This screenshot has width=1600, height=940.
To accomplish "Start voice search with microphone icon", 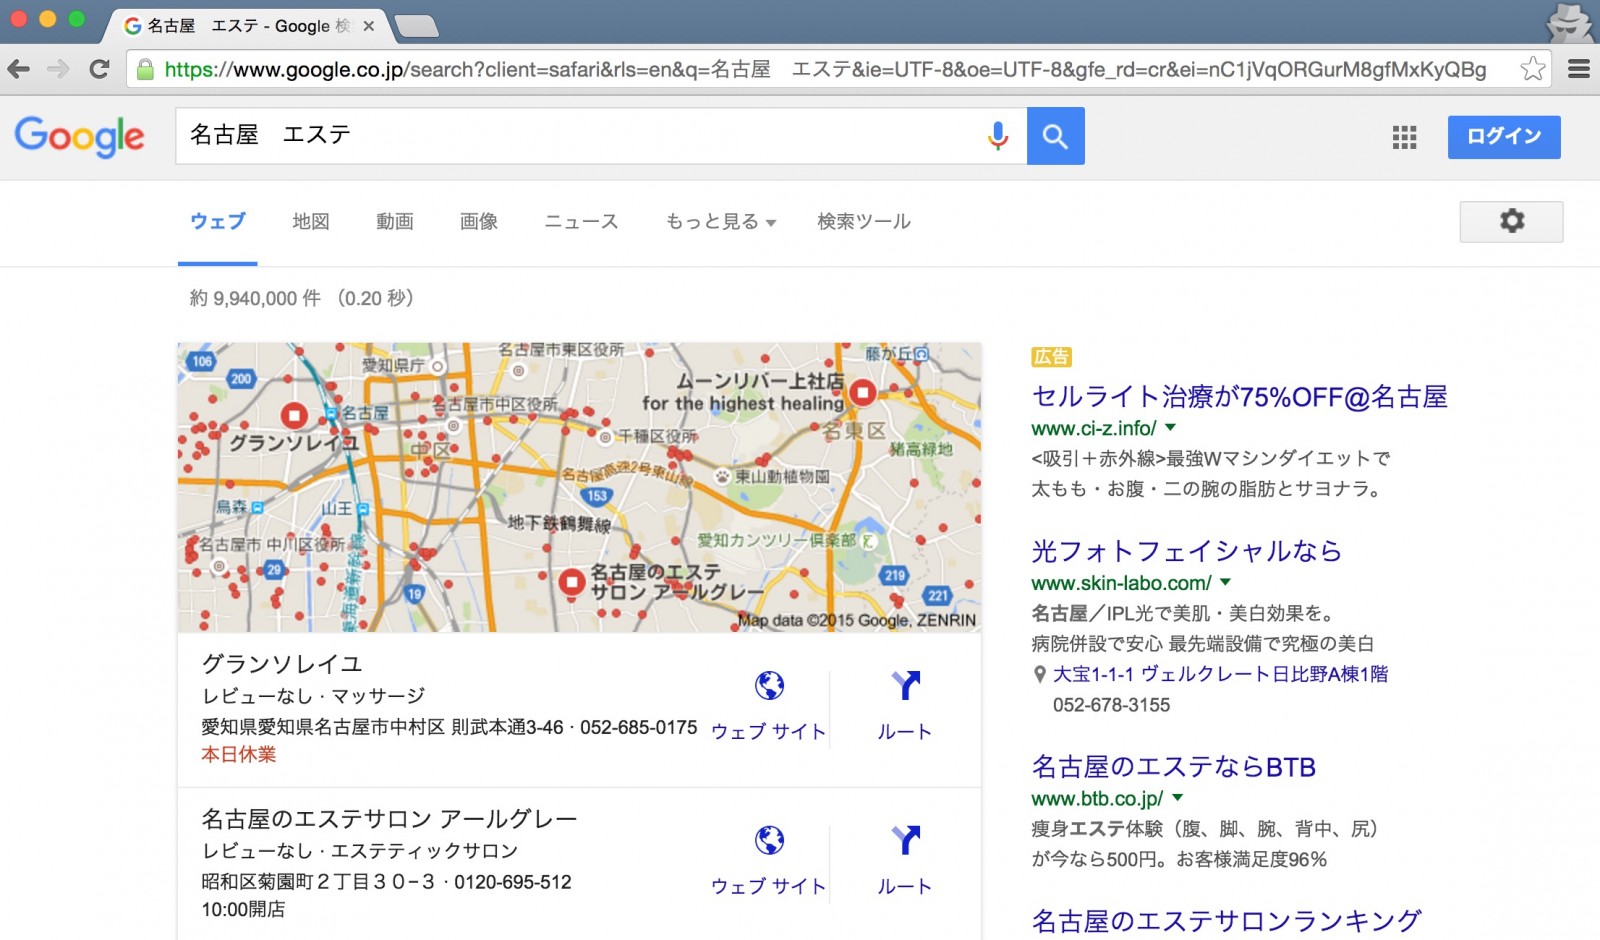I will 997,136.
